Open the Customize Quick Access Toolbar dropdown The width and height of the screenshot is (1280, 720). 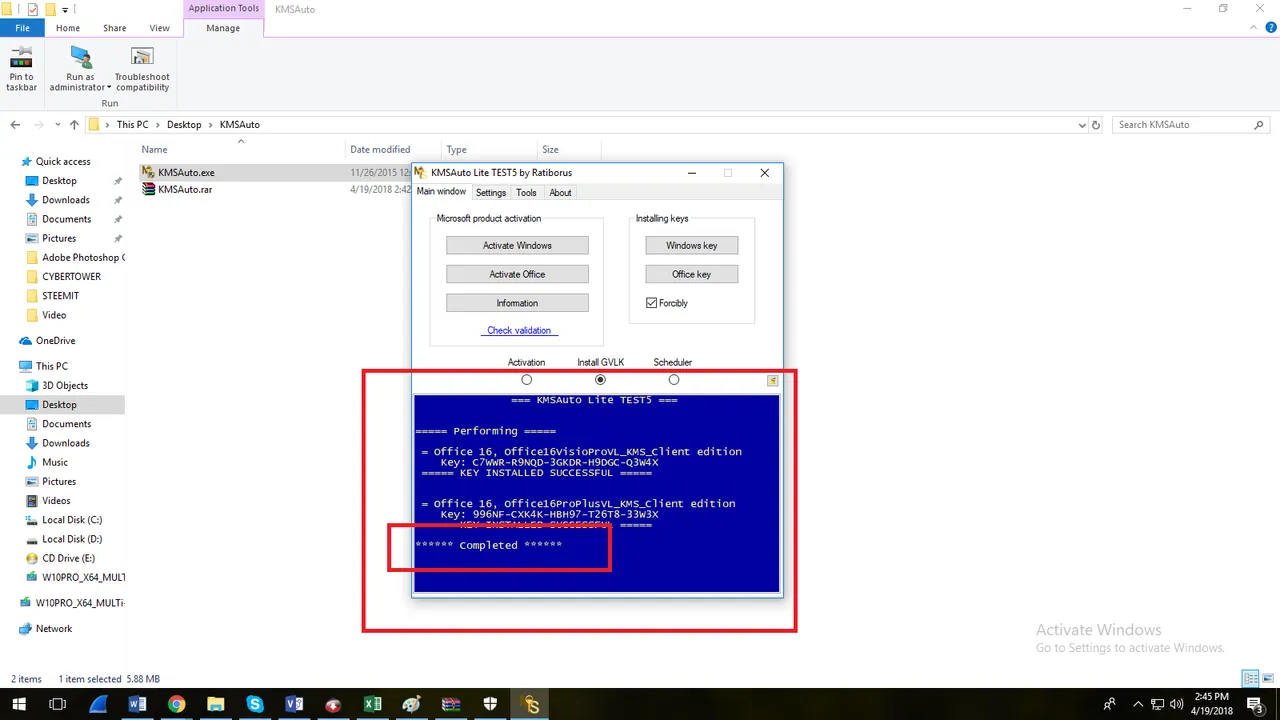click(65, 9)
